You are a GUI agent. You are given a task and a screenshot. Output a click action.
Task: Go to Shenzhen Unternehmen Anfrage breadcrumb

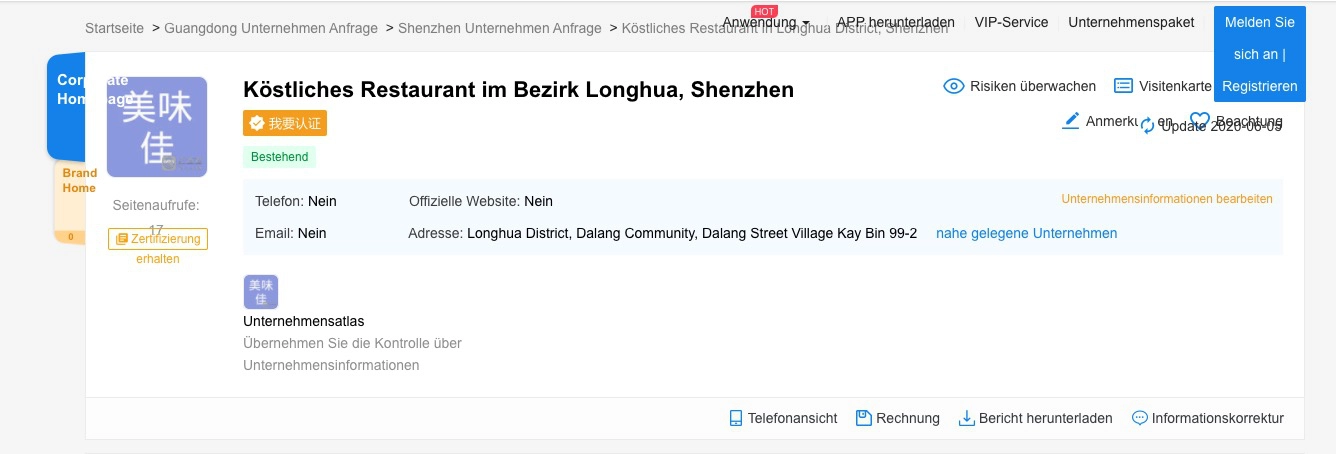[500, 28]
